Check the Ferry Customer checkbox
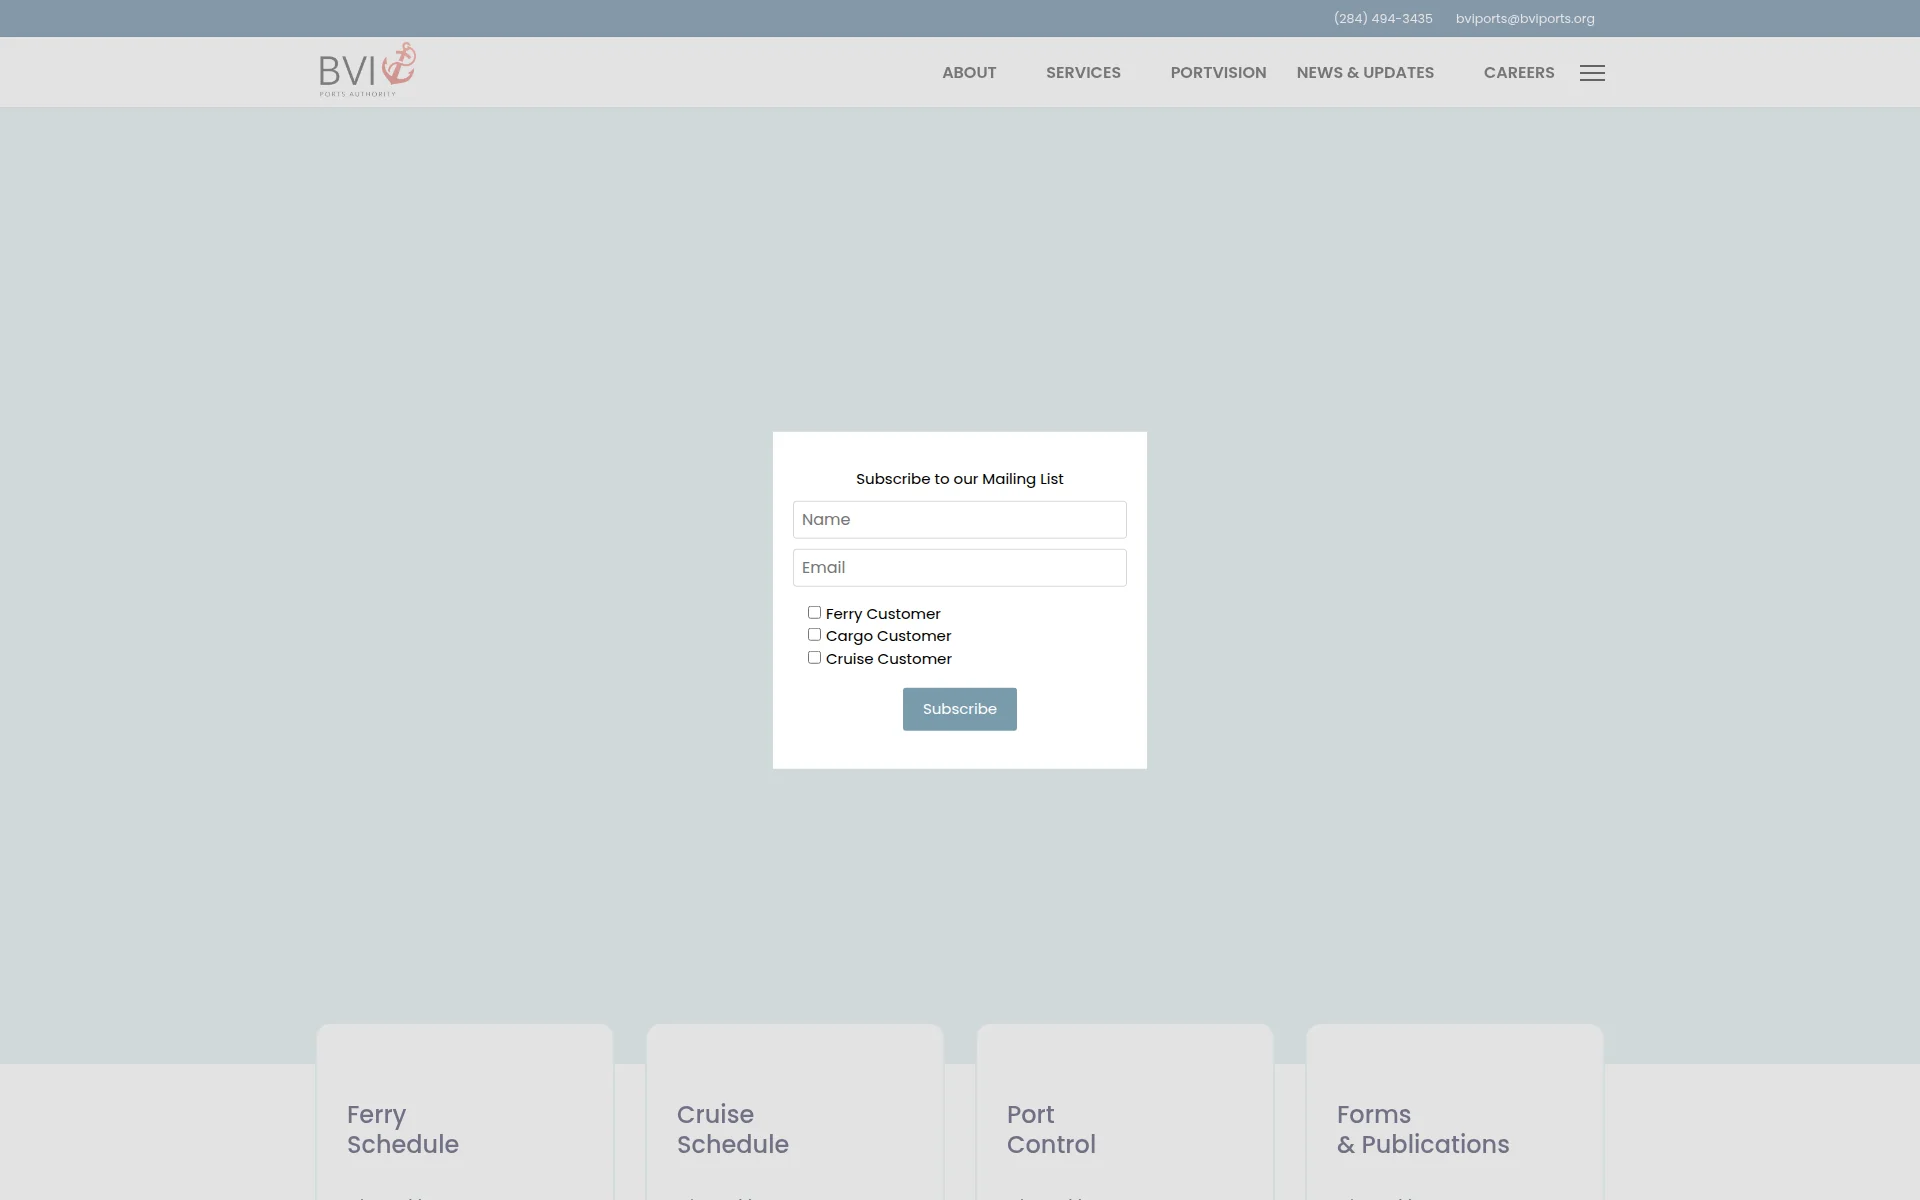The height and width of the screenshot is (1200, 1920). click(814, 613)
